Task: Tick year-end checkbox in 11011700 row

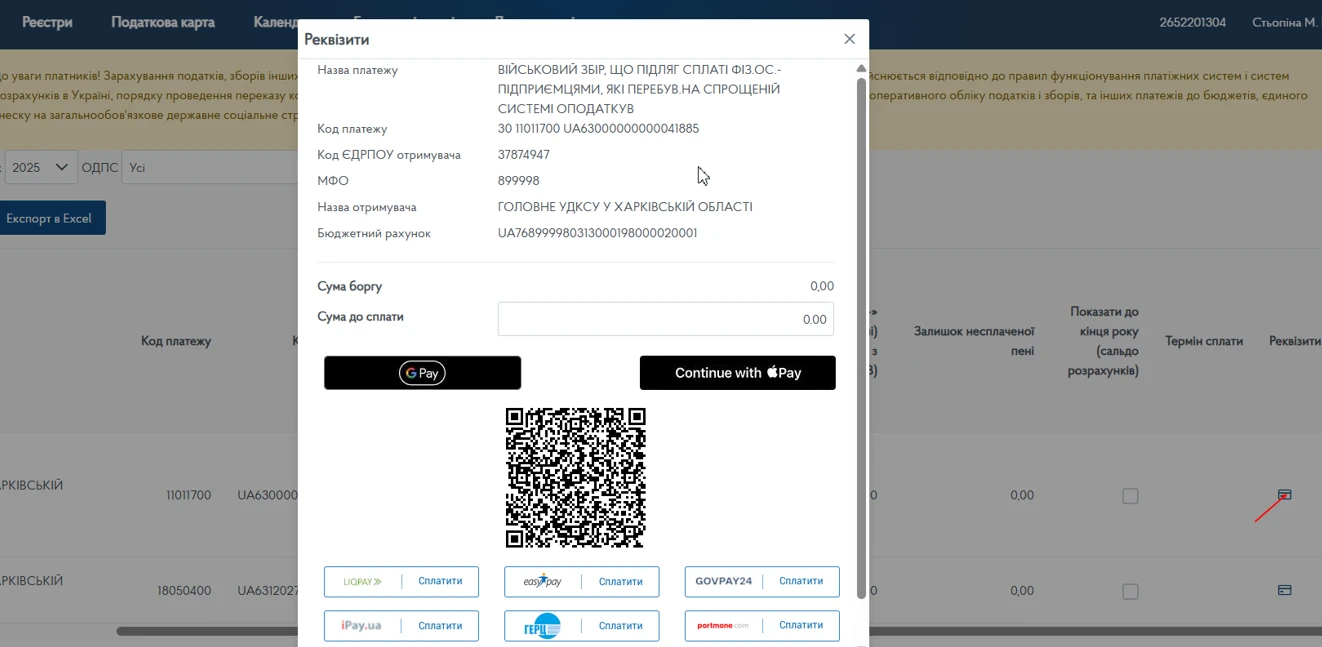Action: tap(1130, 496)
